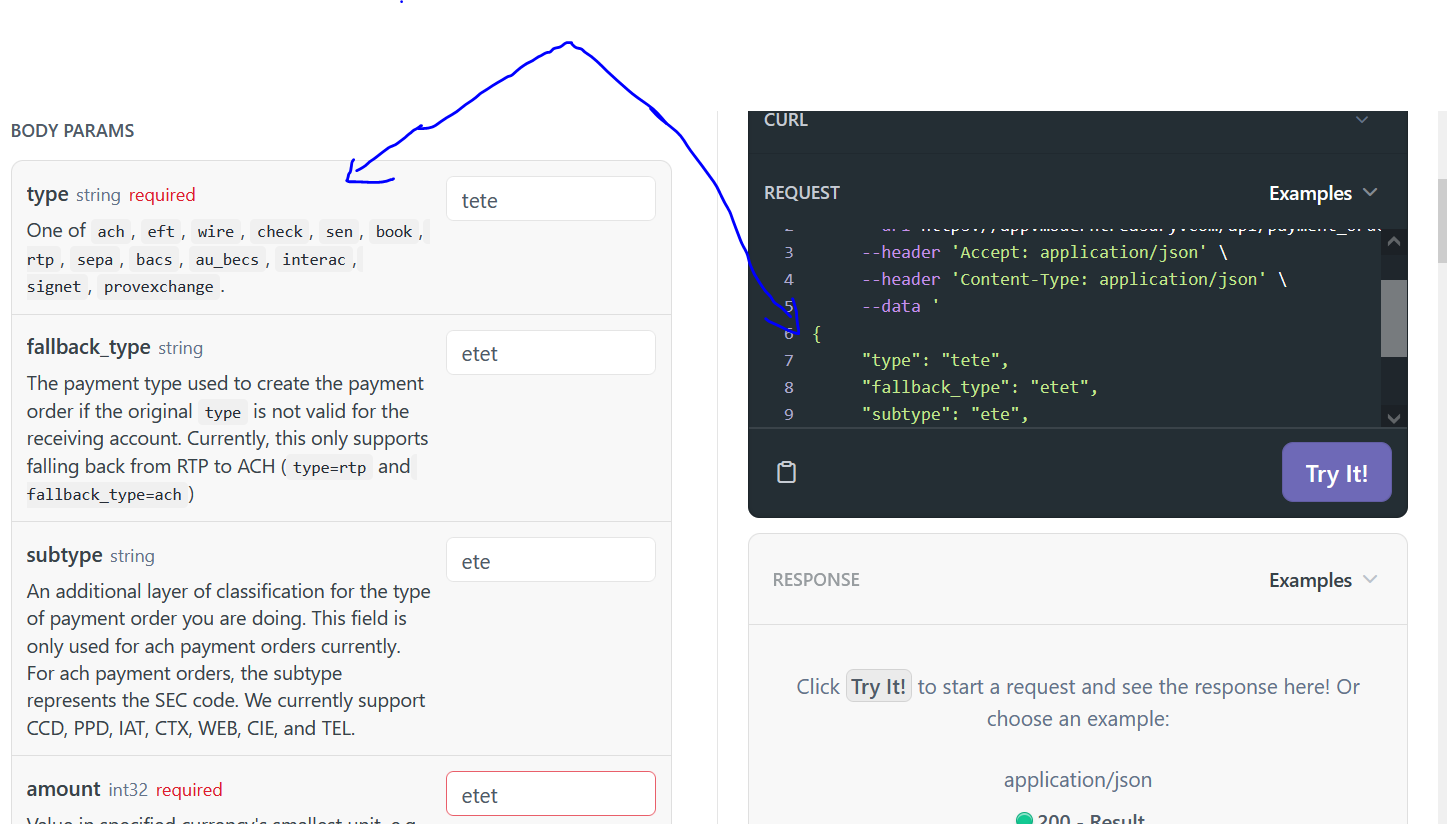Click the inline type=rtp code snippet

tap(328, 467)
